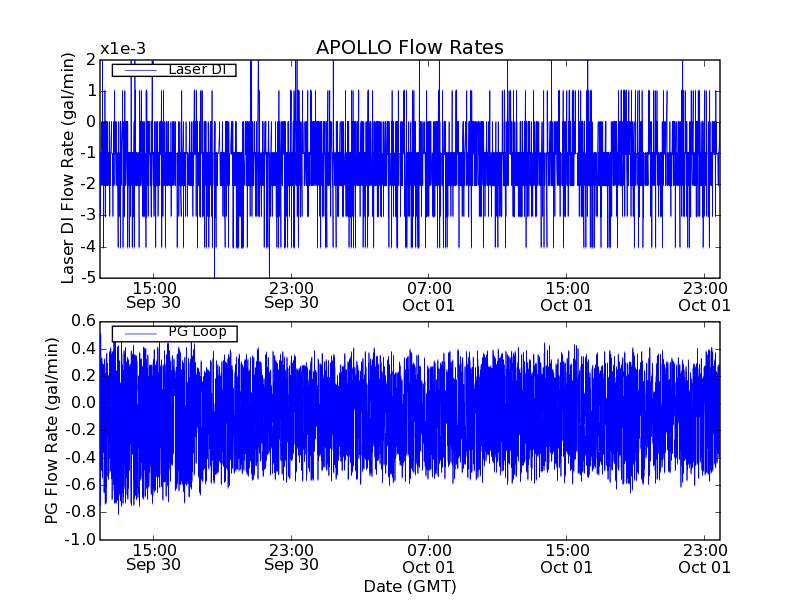Click the "0" tick on the Laser DI y-axis
The height and width of the screenshot is (600, 800).
[x=91, y=122]
